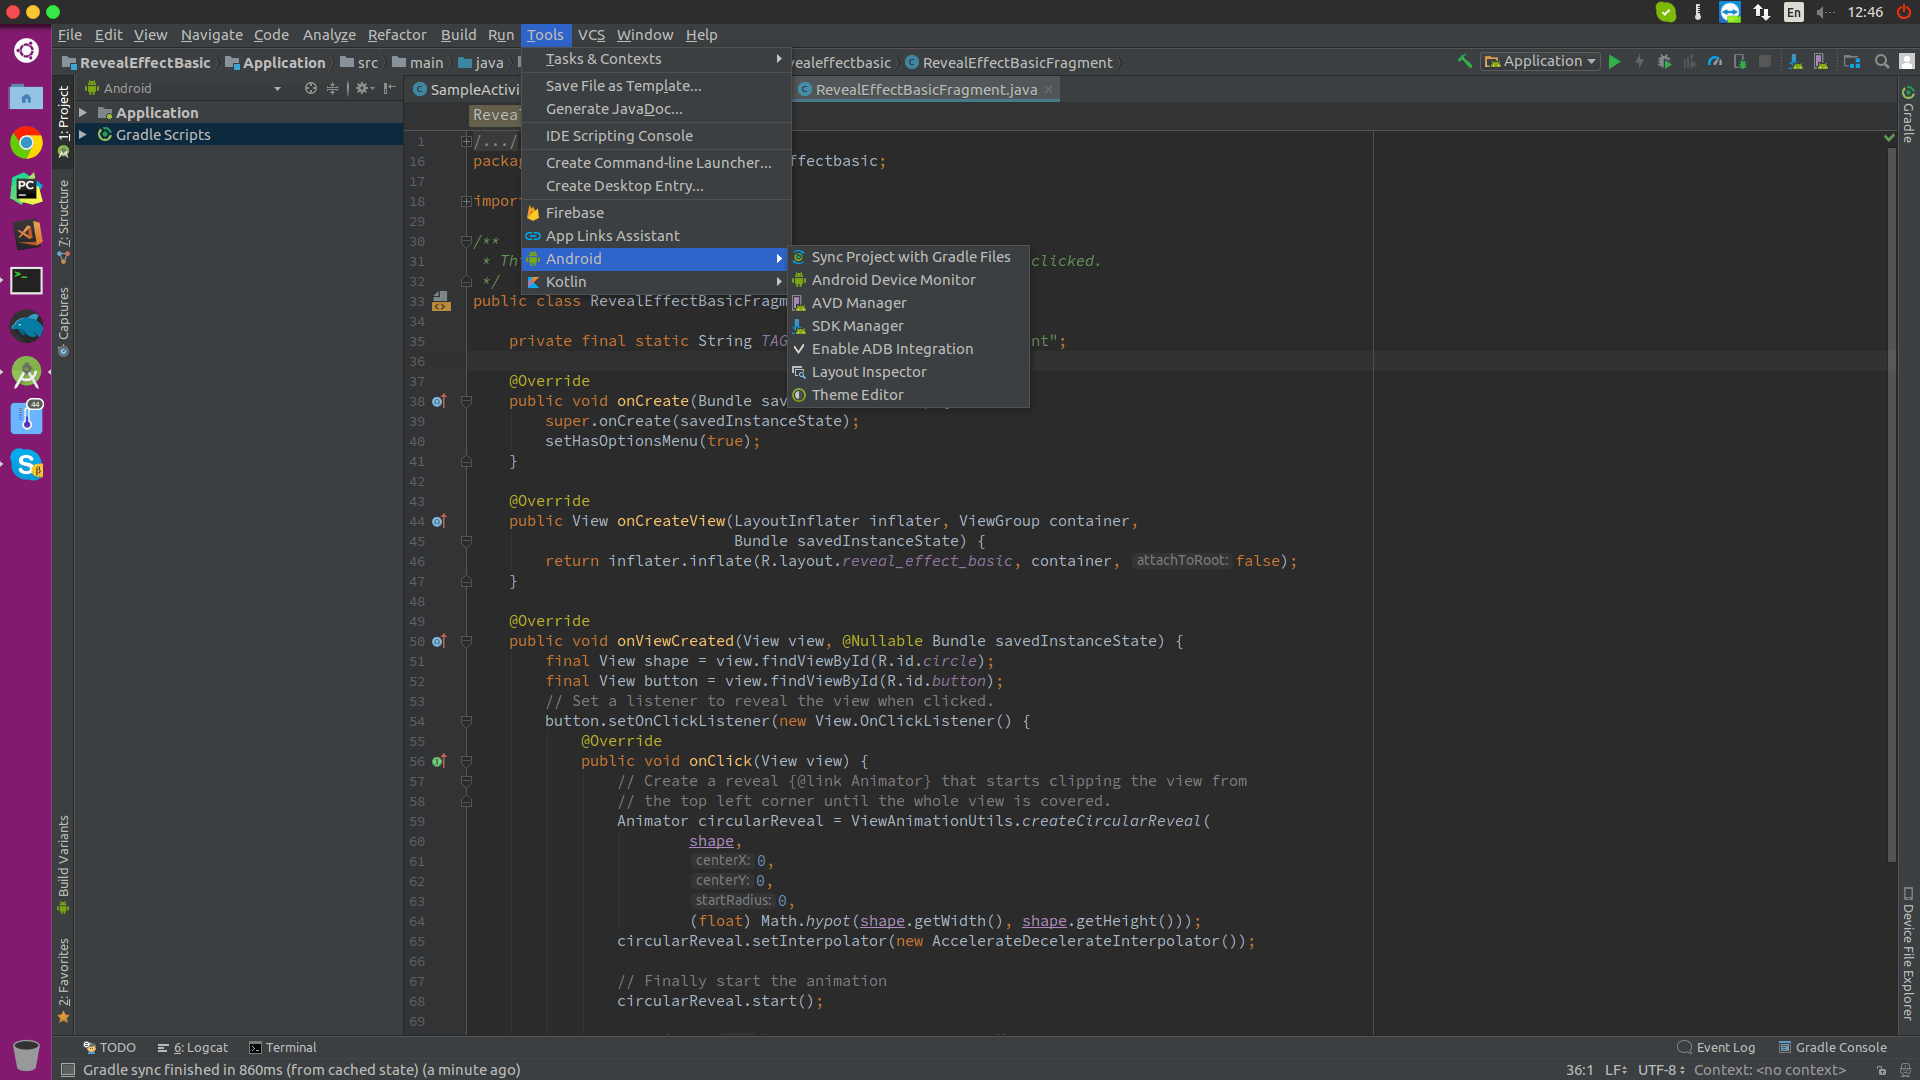Viewport: 1920px width, 1080px height.
Task: Click the Search Everywhere magnifier icon
Action: [x=1881, y=62]
